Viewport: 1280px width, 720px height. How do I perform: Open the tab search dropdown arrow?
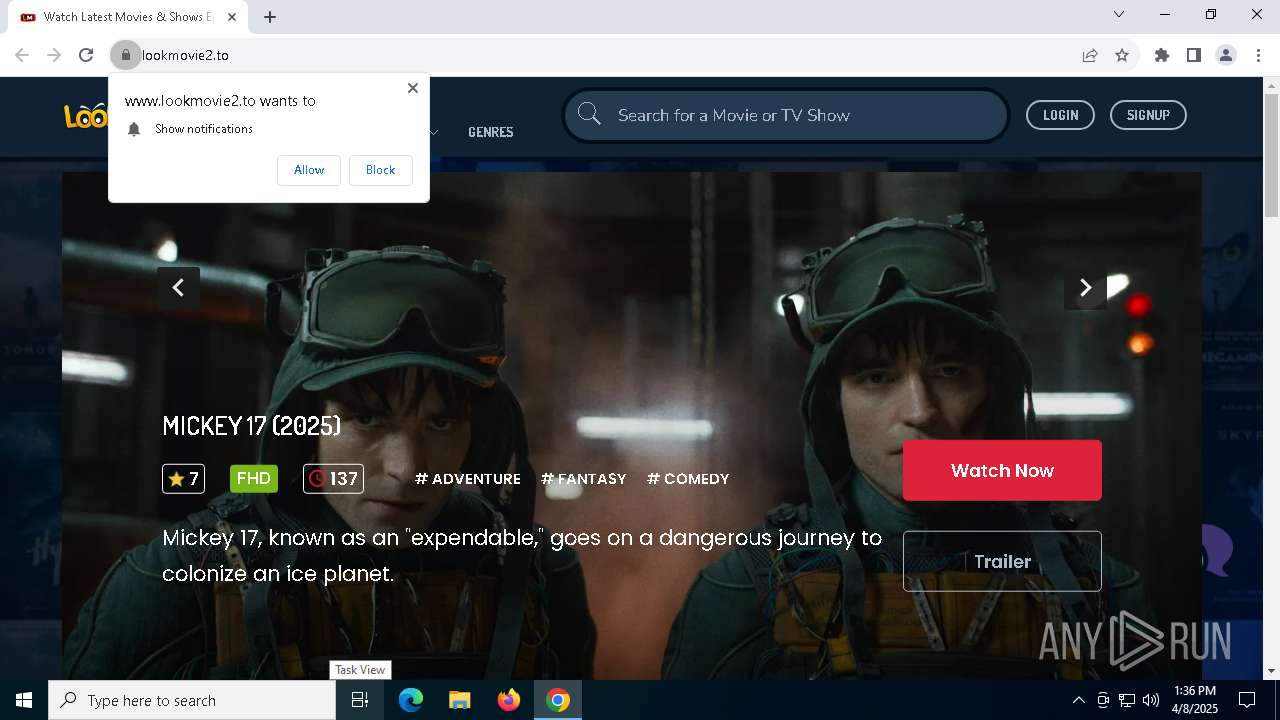pyautogui.click(x=1119, y=14)
